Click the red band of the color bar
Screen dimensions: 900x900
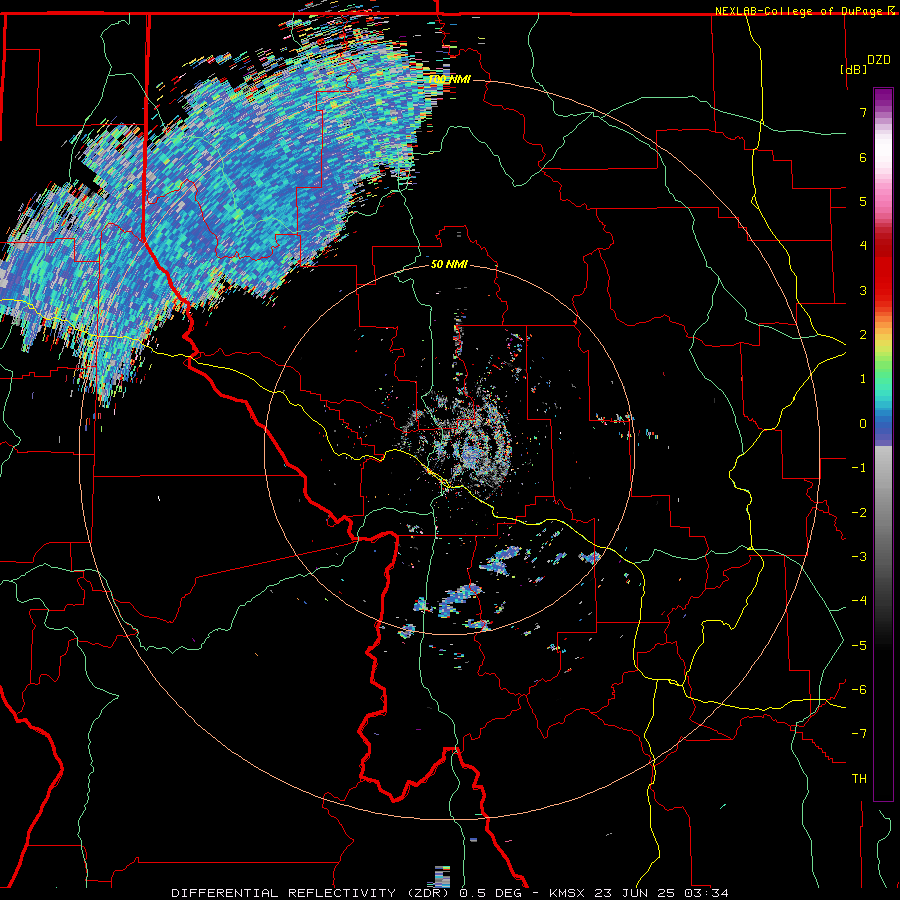point(883,270)
